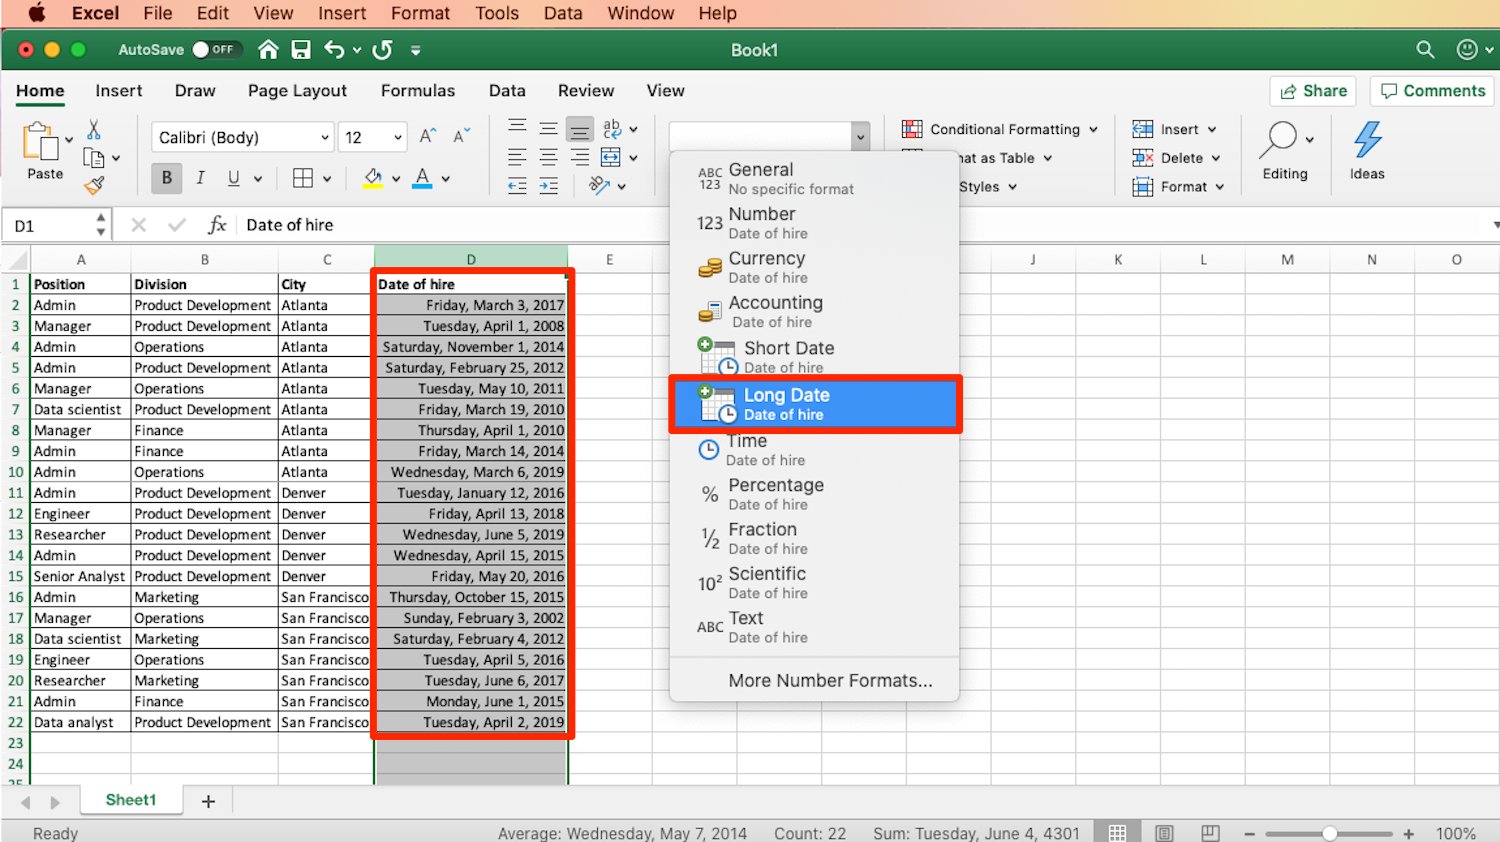Click the text Orientation icon
1500x842 pixels.
(x=599, y=185)
